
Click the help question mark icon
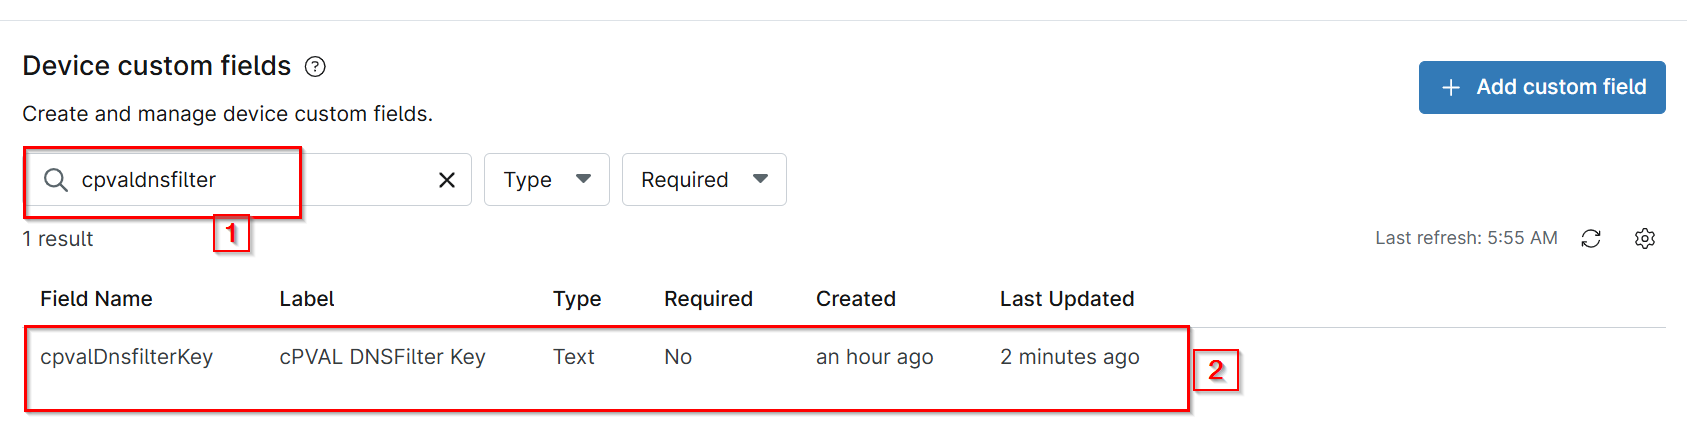pyautogui.click(x=315, y=67)
